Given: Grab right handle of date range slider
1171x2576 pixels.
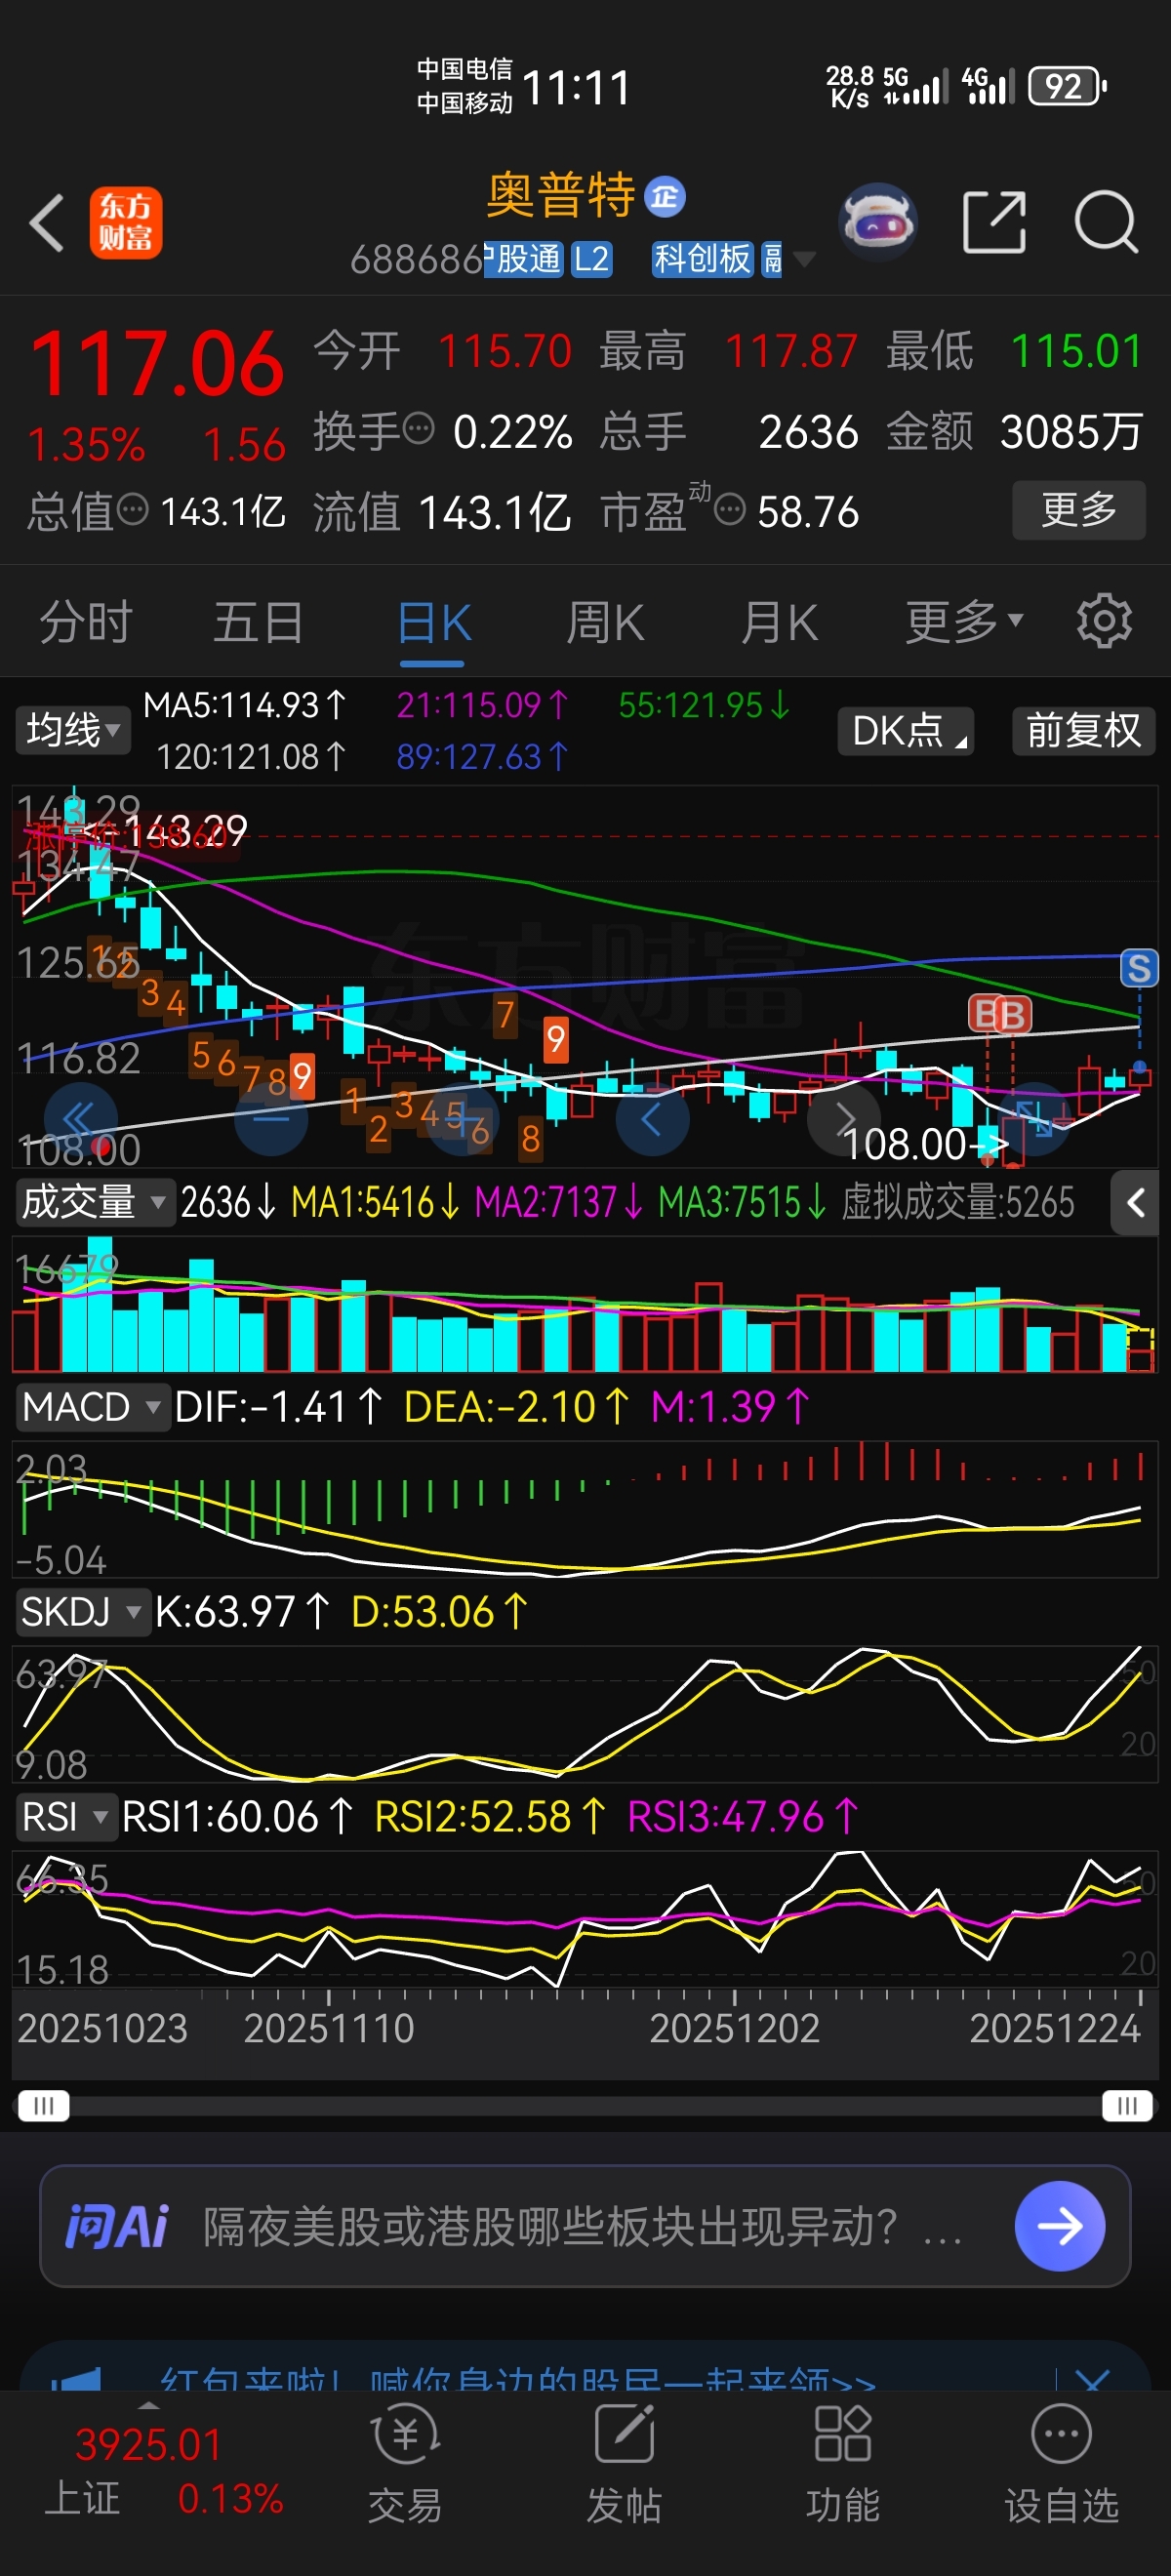Looking at the screenshot, I should [1127, 2106].
